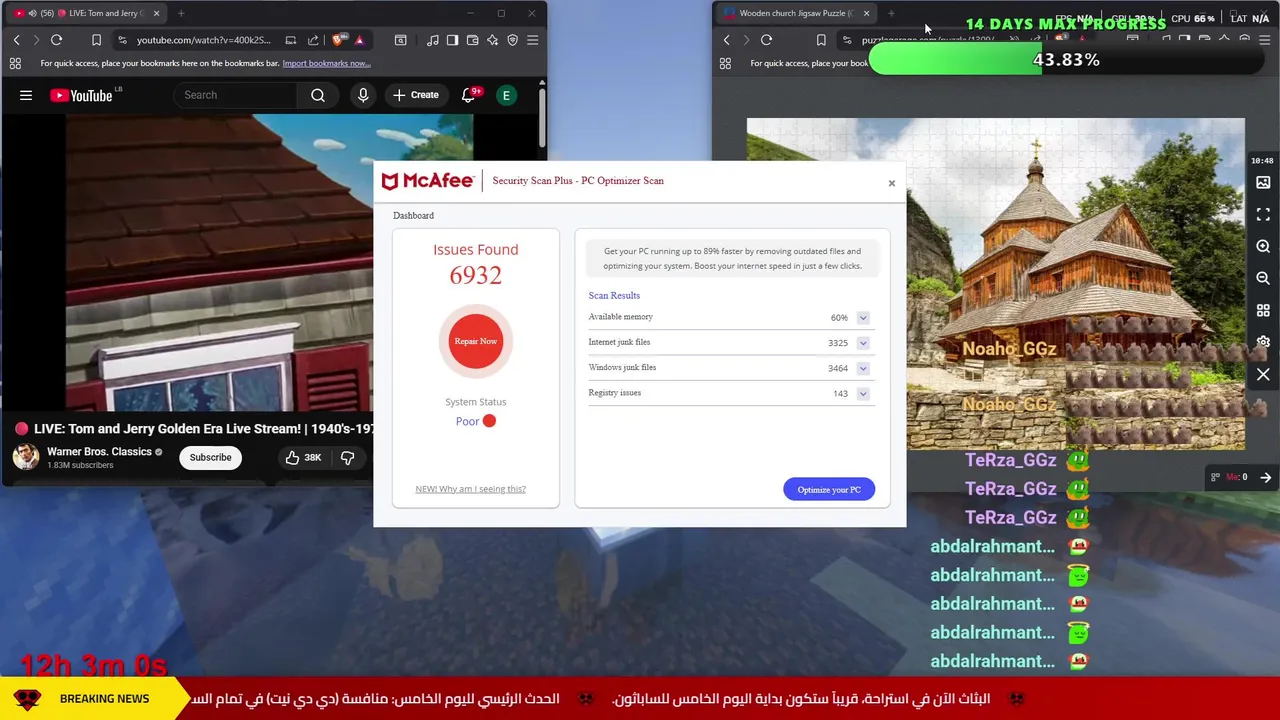Dislike the Tom and Jerry live stream
This screenshot has width=1280, height=720.
tap(347, 458)
